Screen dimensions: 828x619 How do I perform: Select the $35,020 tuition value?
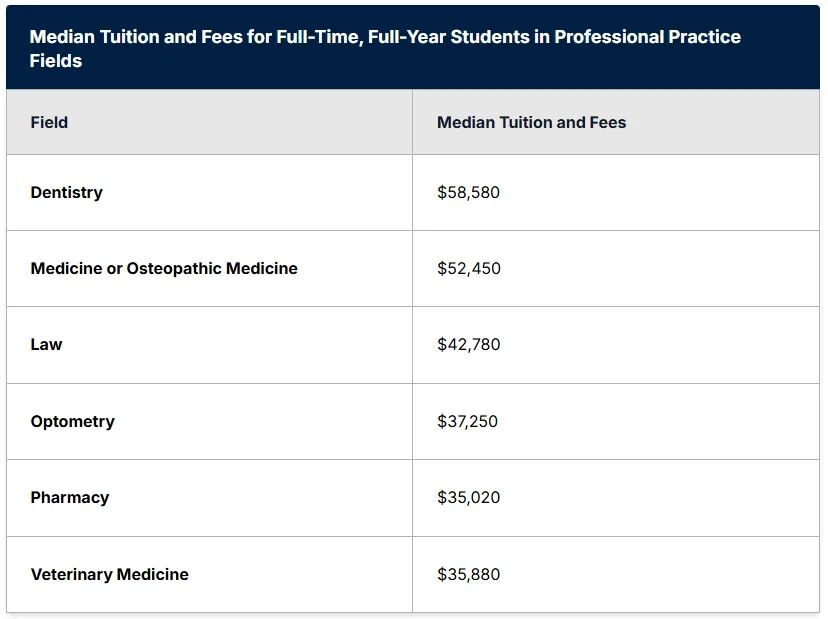(468, 497)
